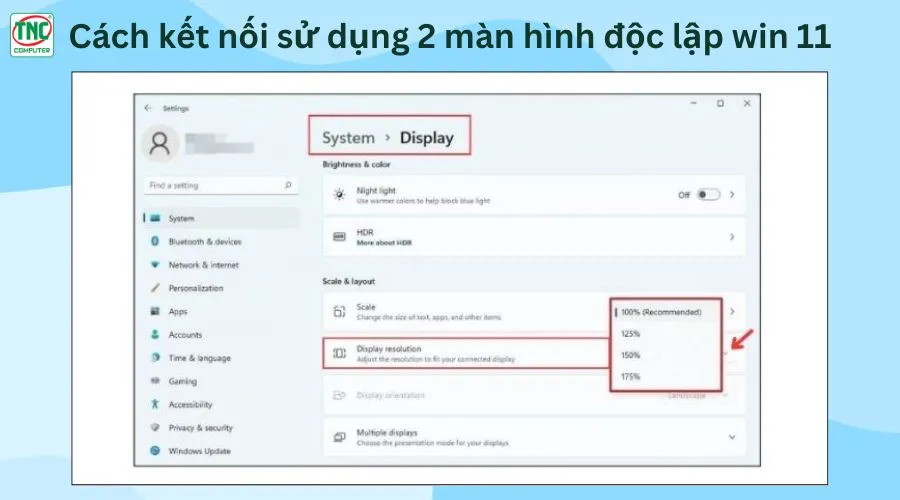Click the Multiple displays icon

(x=339, y=437)
